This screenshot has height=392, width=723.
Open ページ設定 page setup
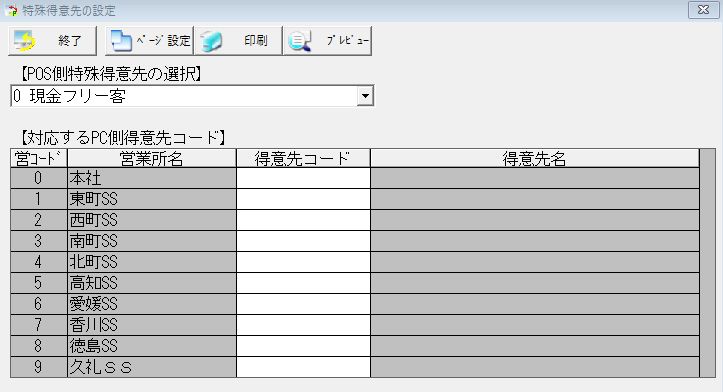click(x=149, y=41)
